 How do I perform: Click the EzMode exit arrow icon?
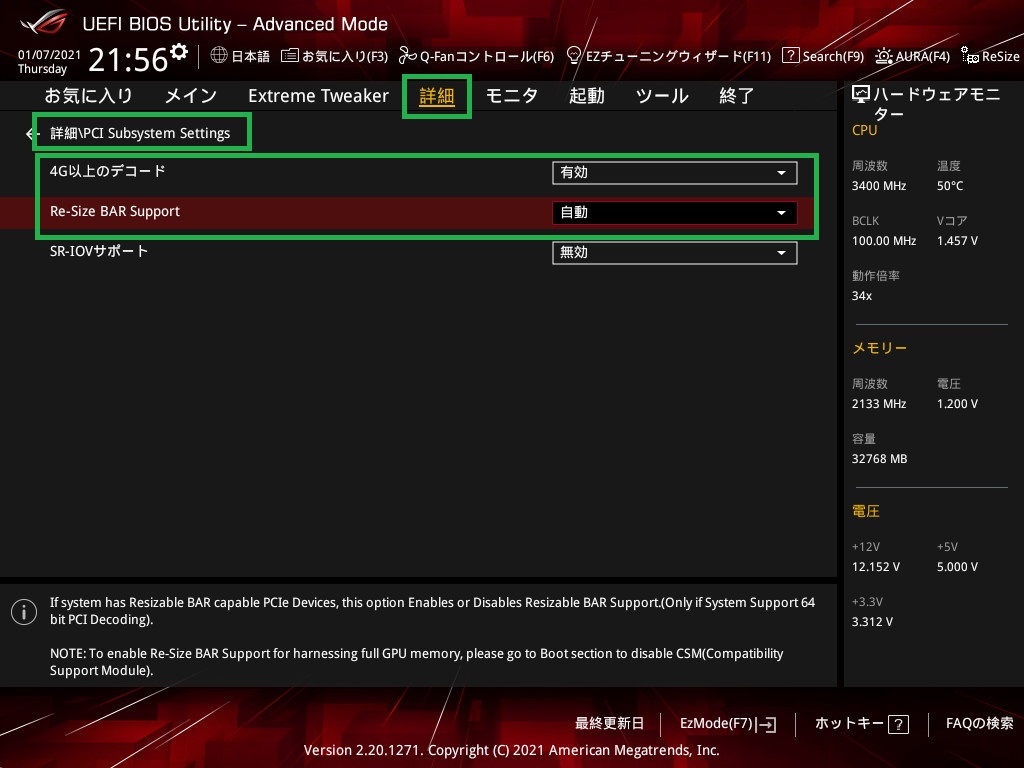tap(766, 724)
